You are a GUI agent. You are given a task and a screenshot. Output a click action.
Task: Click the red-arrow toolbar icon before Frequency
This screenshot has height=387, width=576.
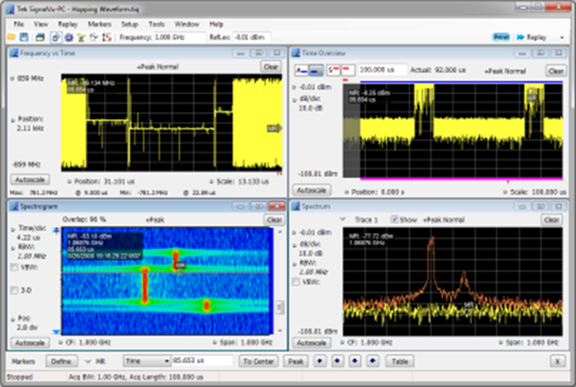pyautogui.click(x=107, y=37)
